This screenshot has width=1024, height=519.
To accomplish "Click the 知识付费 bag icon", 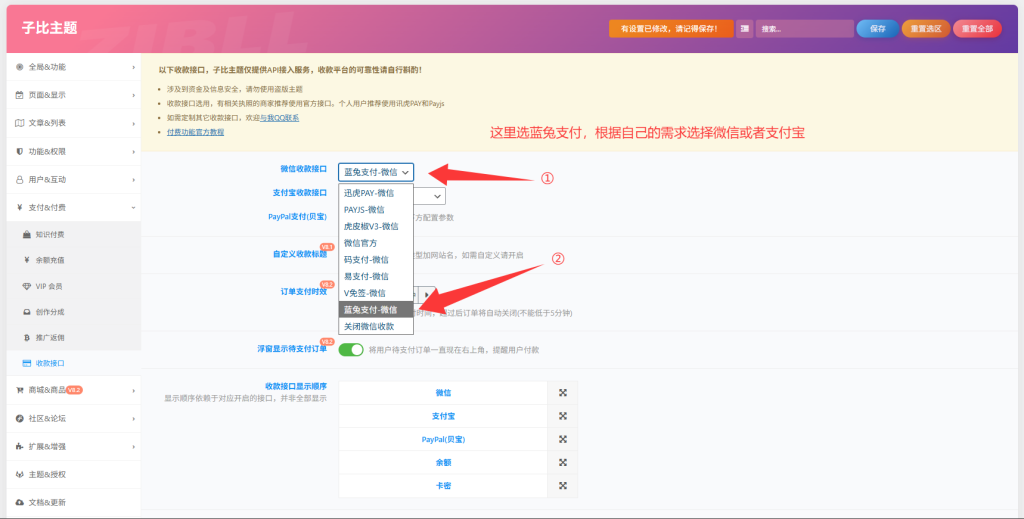I will coord(27,234).
